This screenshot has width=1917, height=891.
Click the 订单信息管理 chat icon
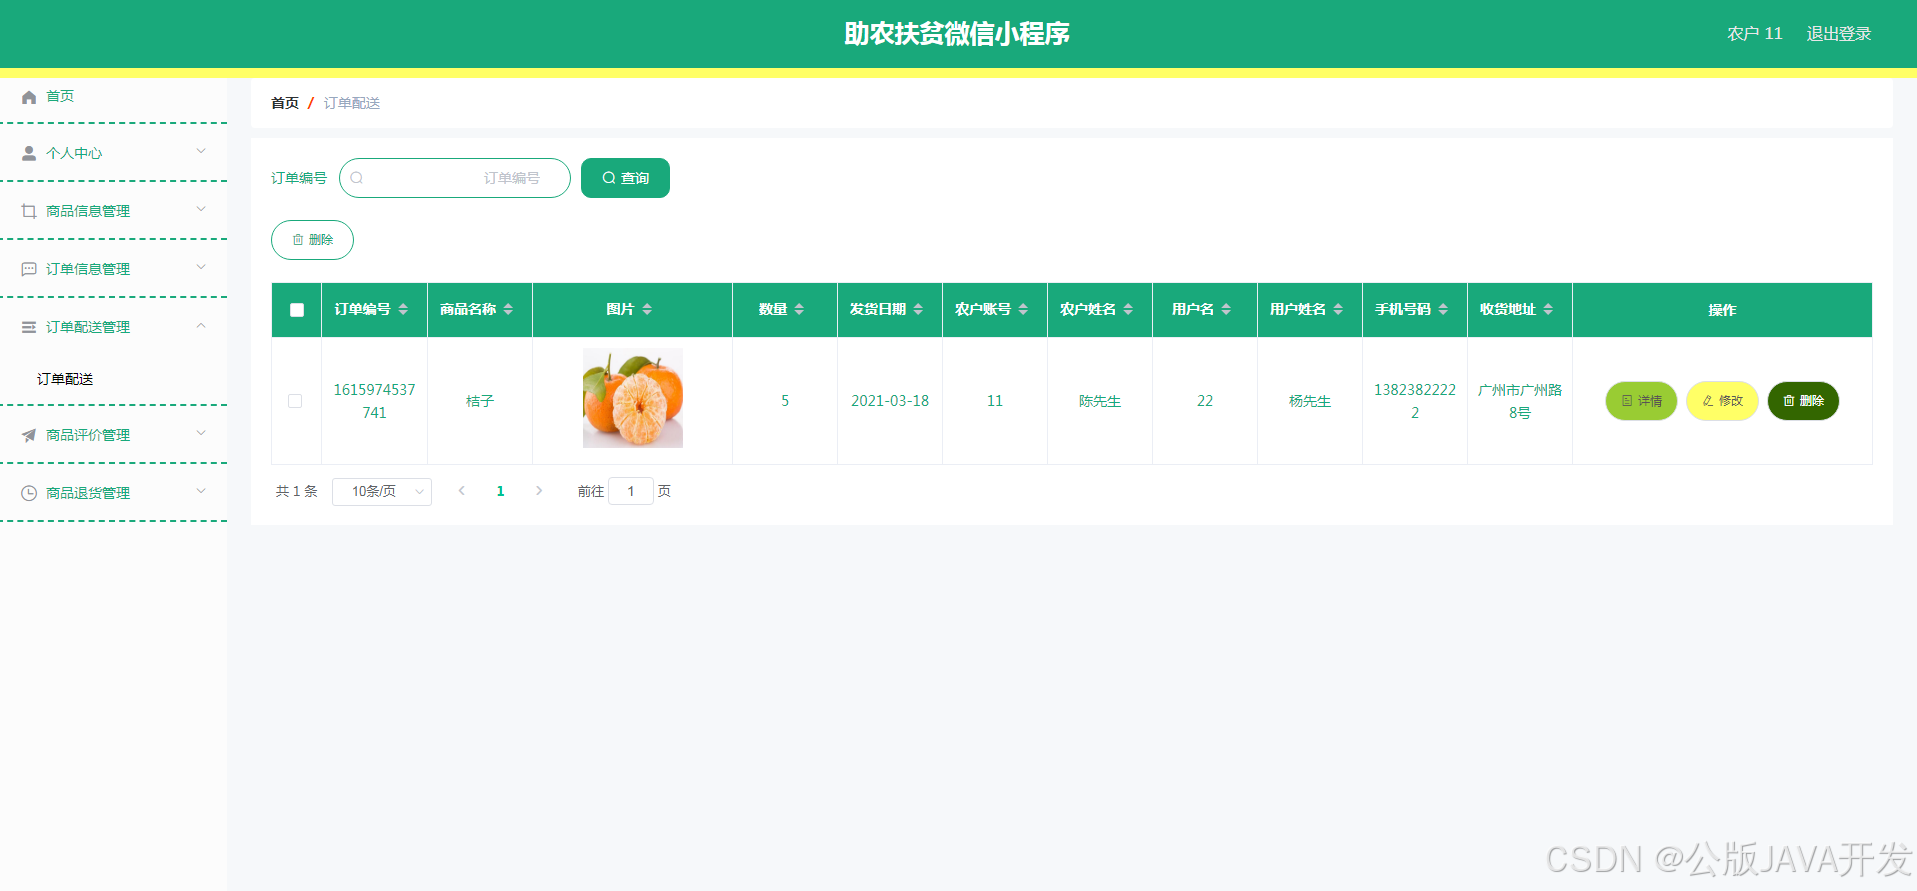[29, 269]
